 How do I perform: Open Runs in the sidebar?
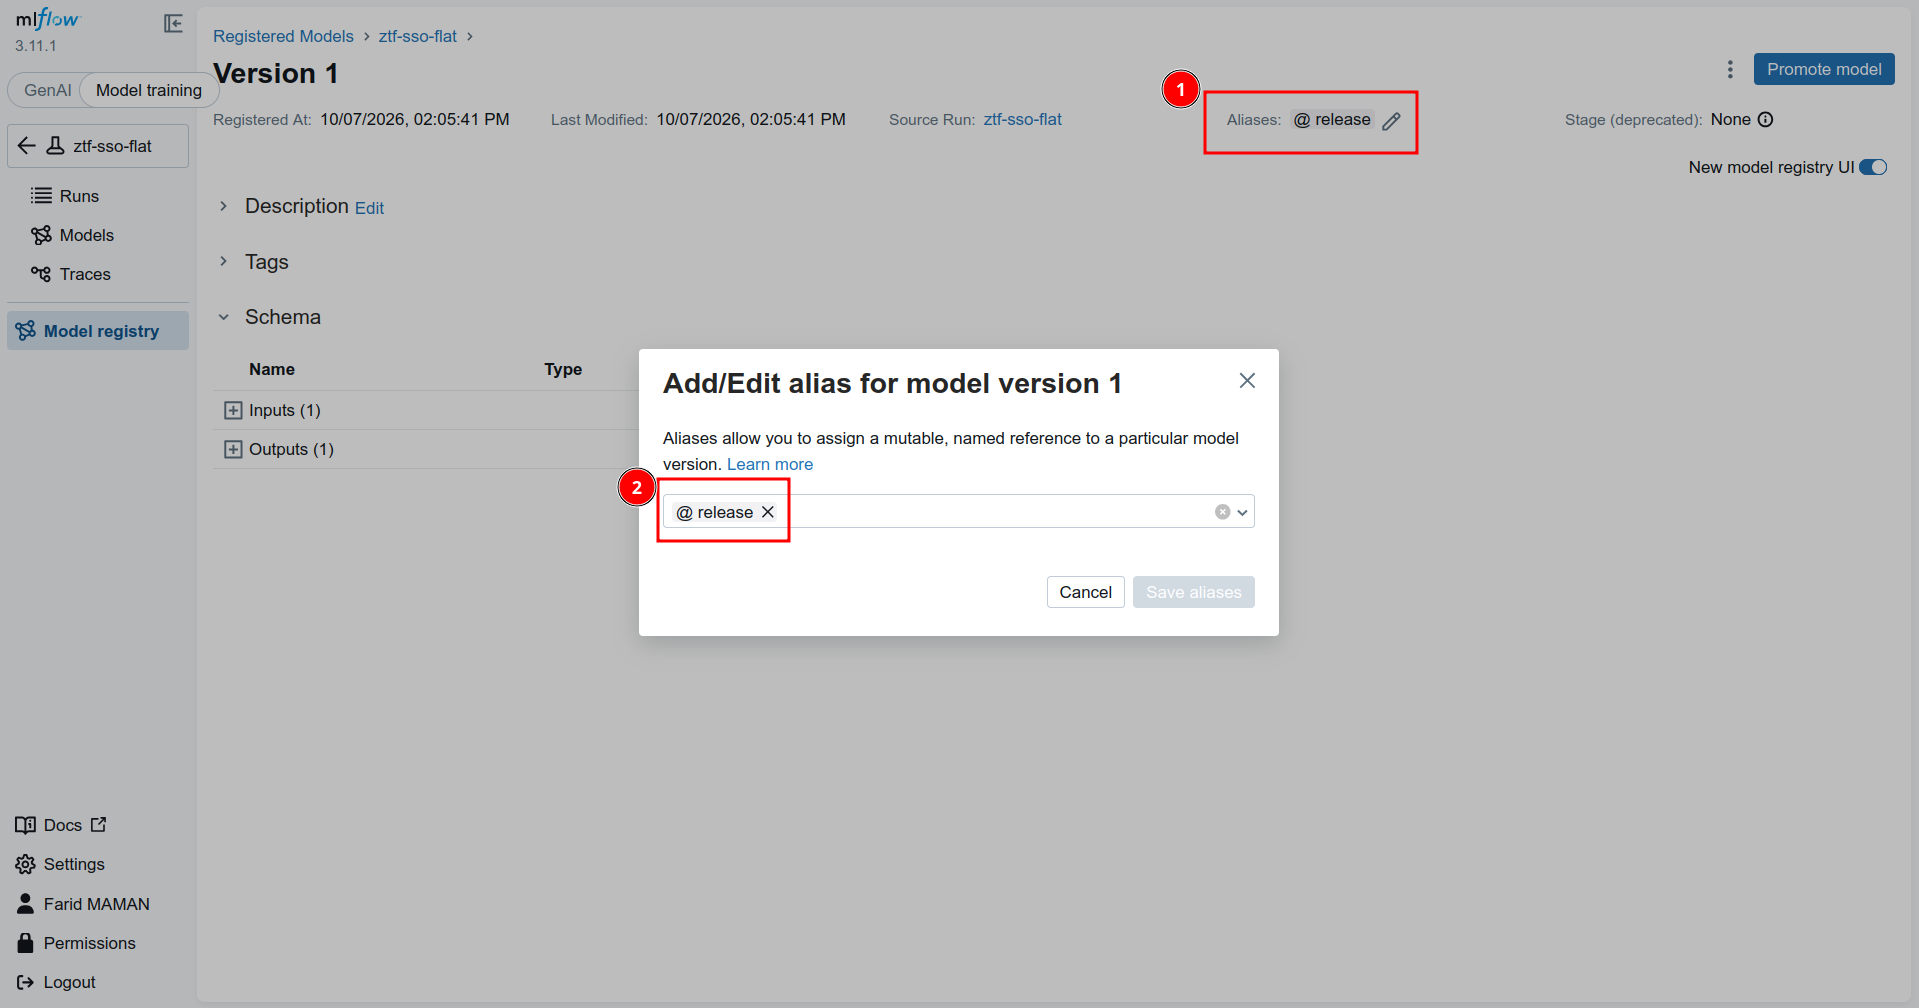click(98, 196)
